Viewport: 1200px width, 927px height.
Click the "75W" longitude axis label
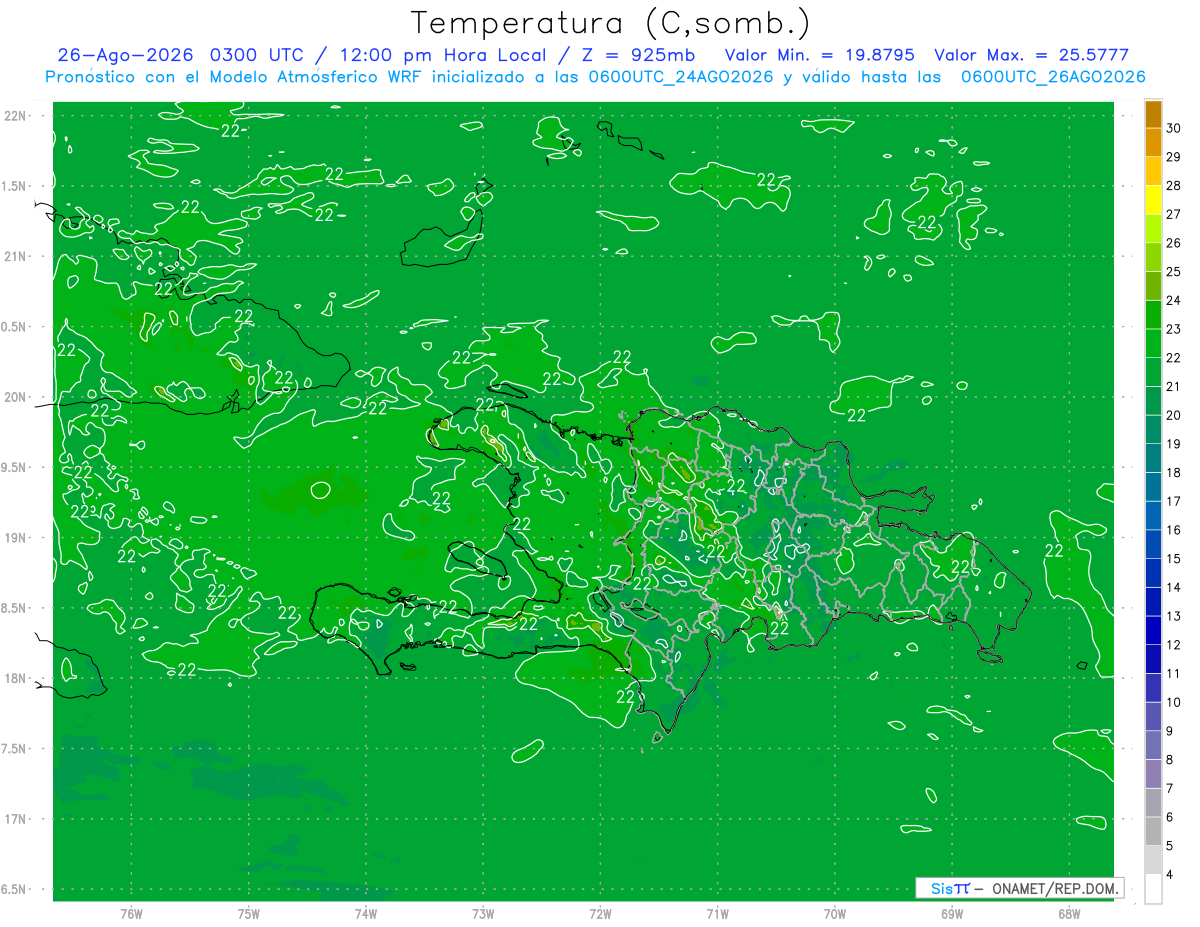249,914
